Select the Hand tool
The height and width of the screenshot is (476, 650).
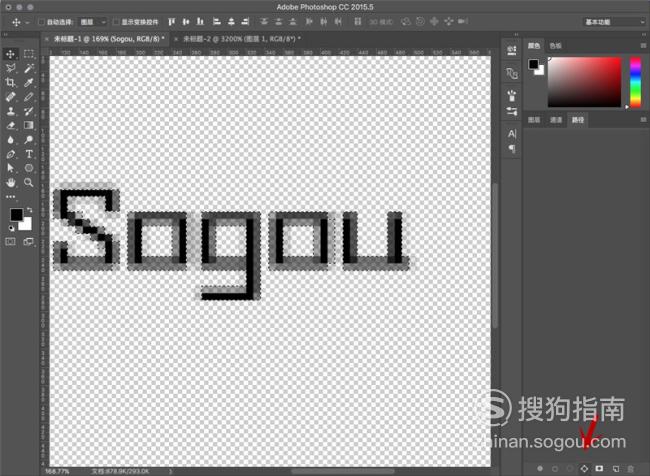click(x=10, y=182)
